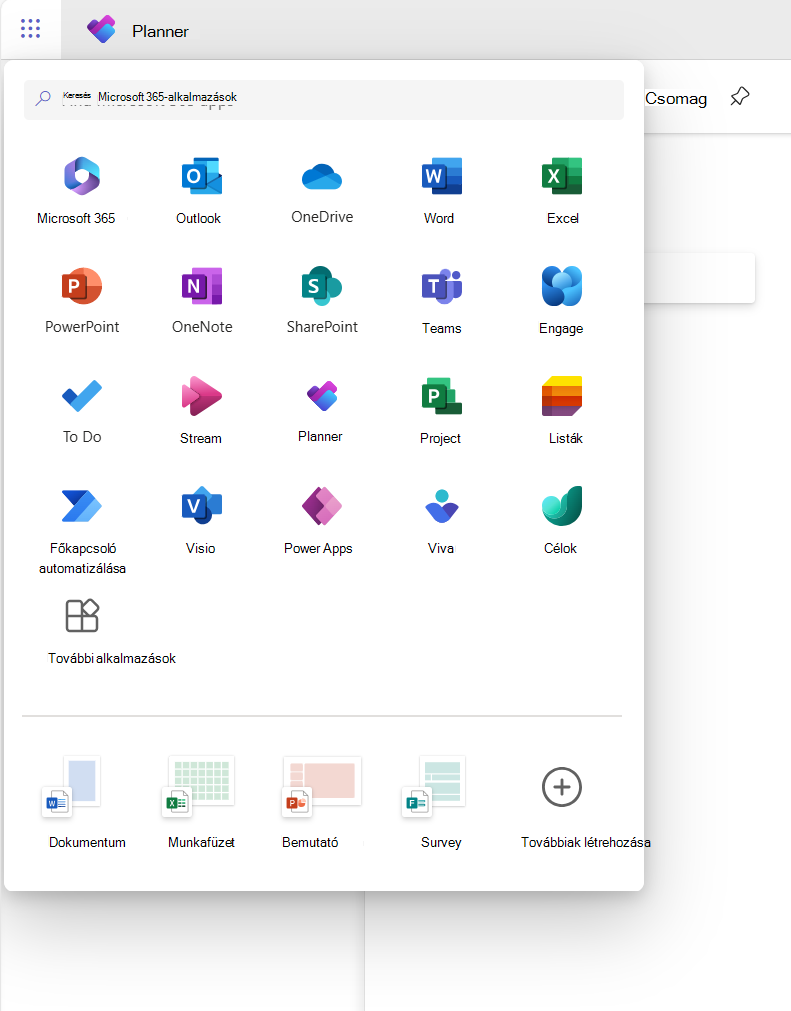Launch Word from app launcher
Screen dimensions: 791x1011
(x=441, y=190)
